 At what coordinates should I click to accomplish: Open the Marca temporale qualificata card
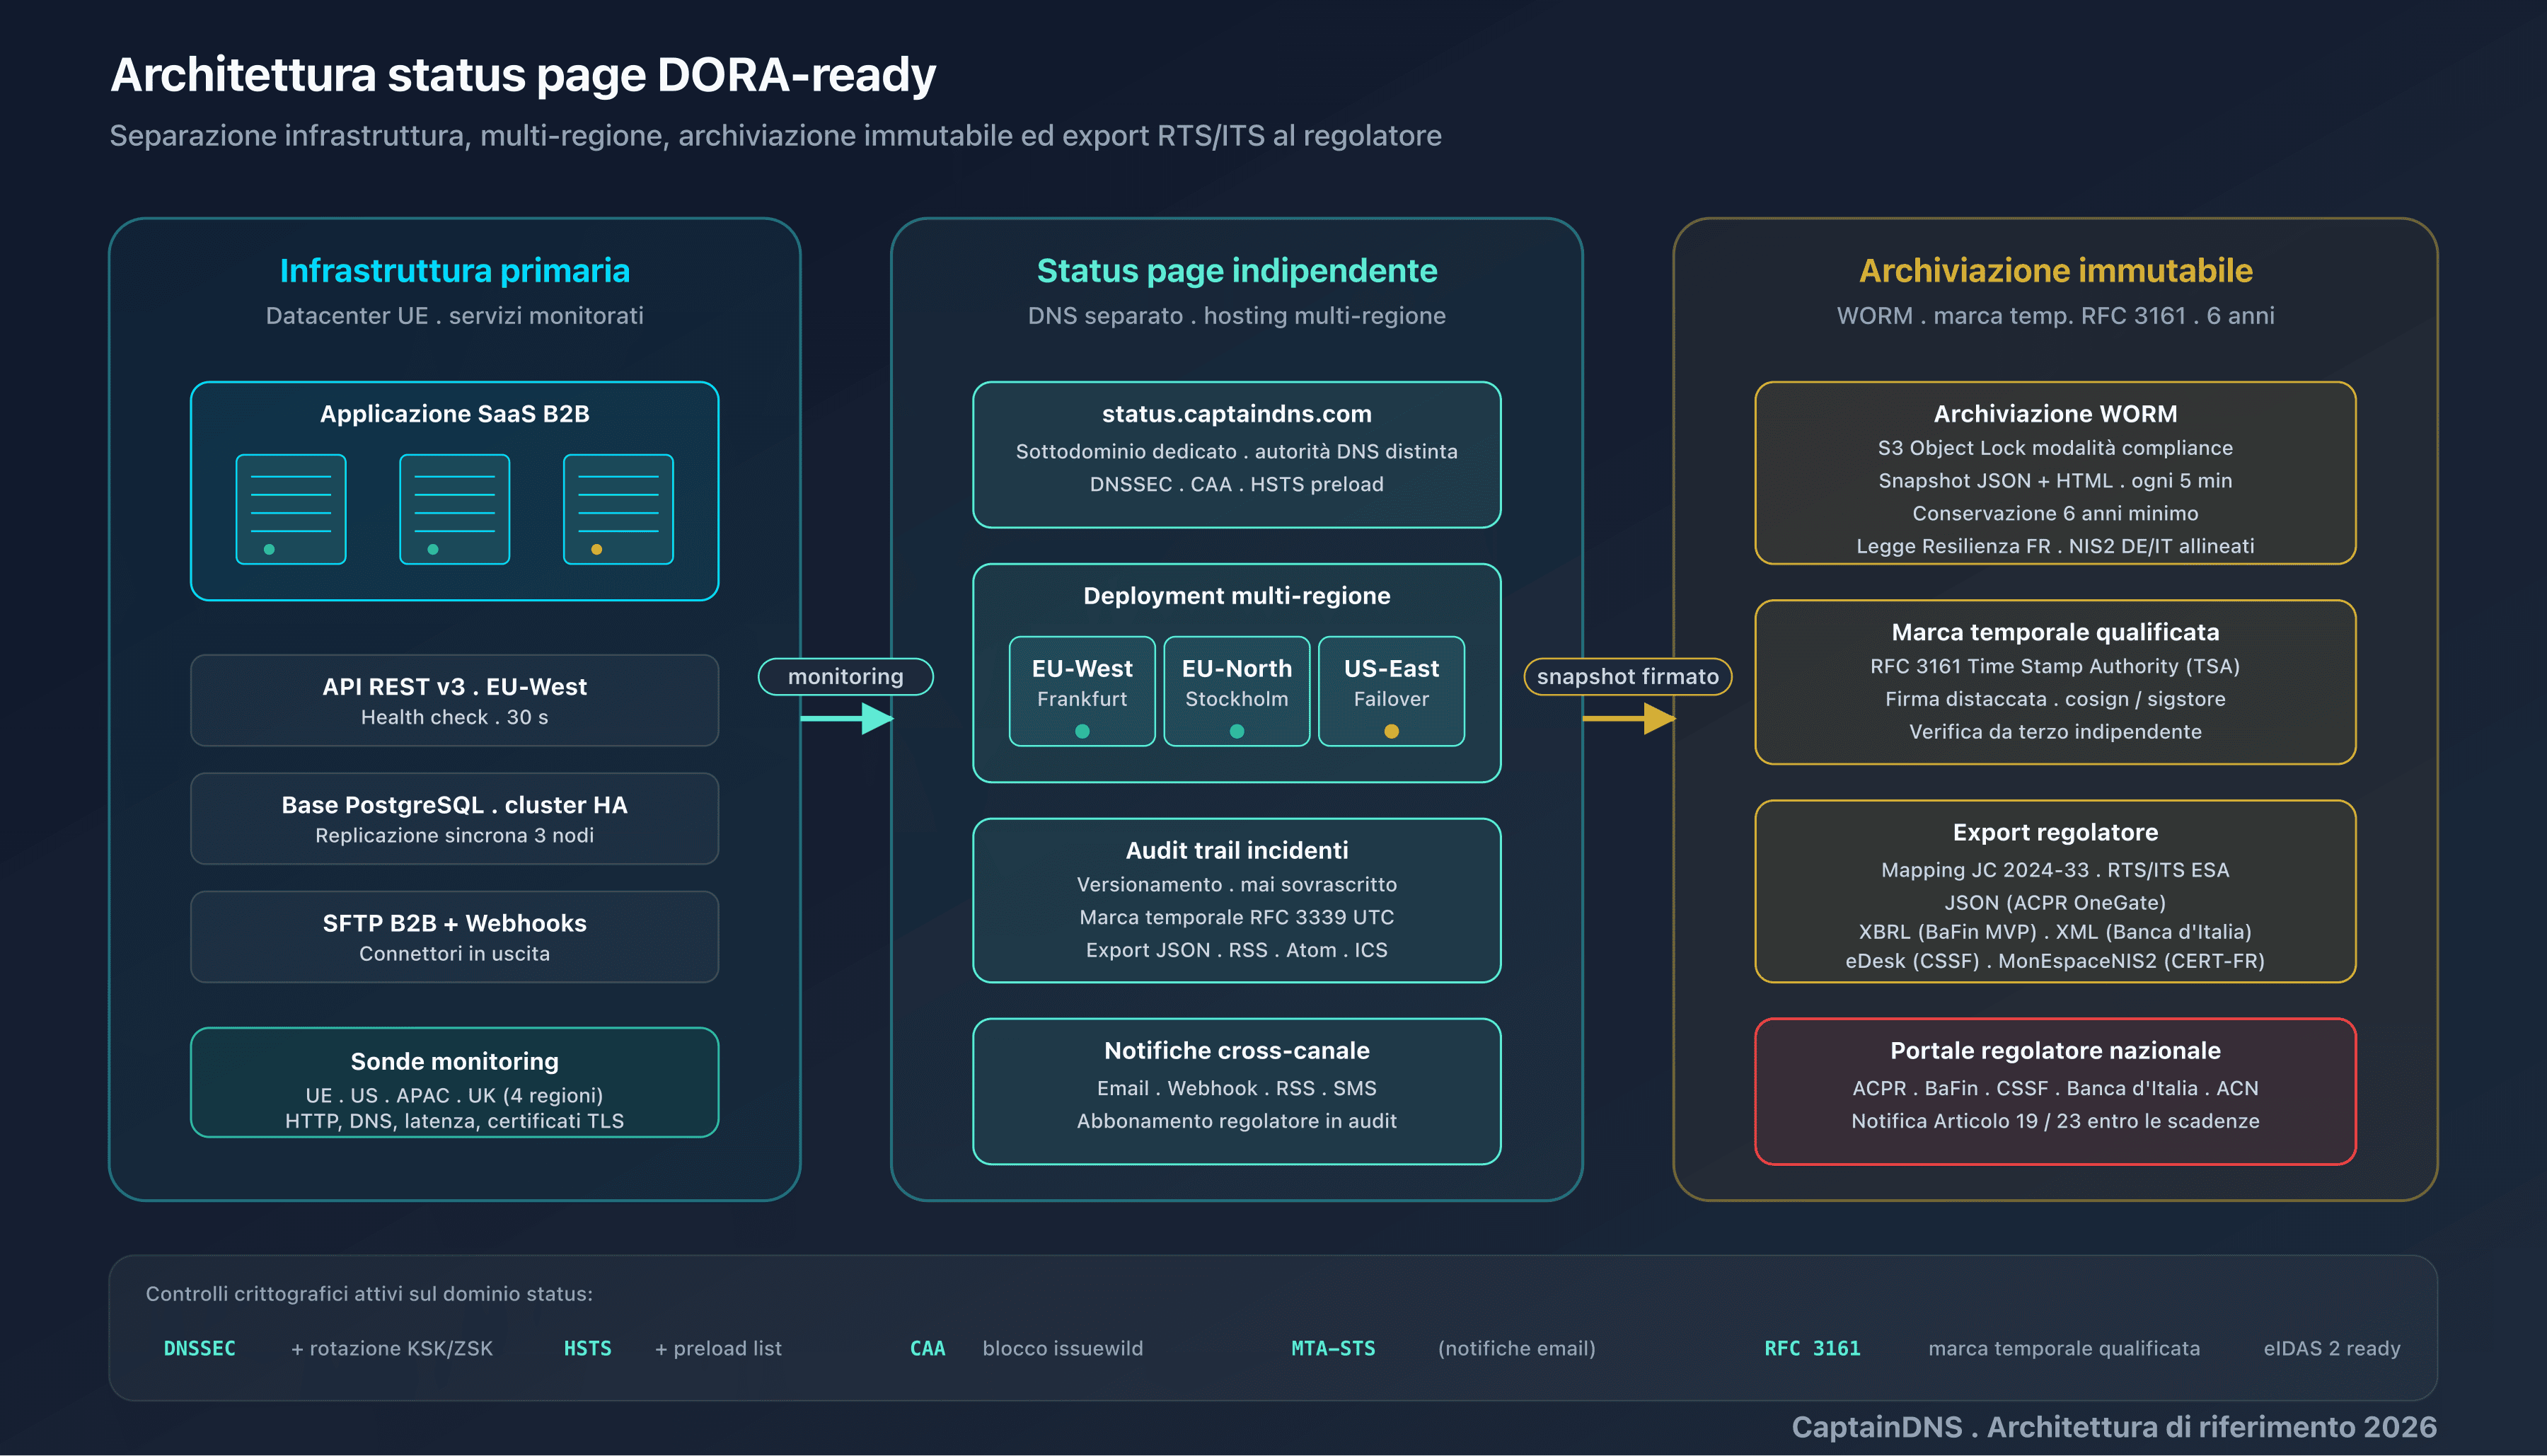(2056, 682)
